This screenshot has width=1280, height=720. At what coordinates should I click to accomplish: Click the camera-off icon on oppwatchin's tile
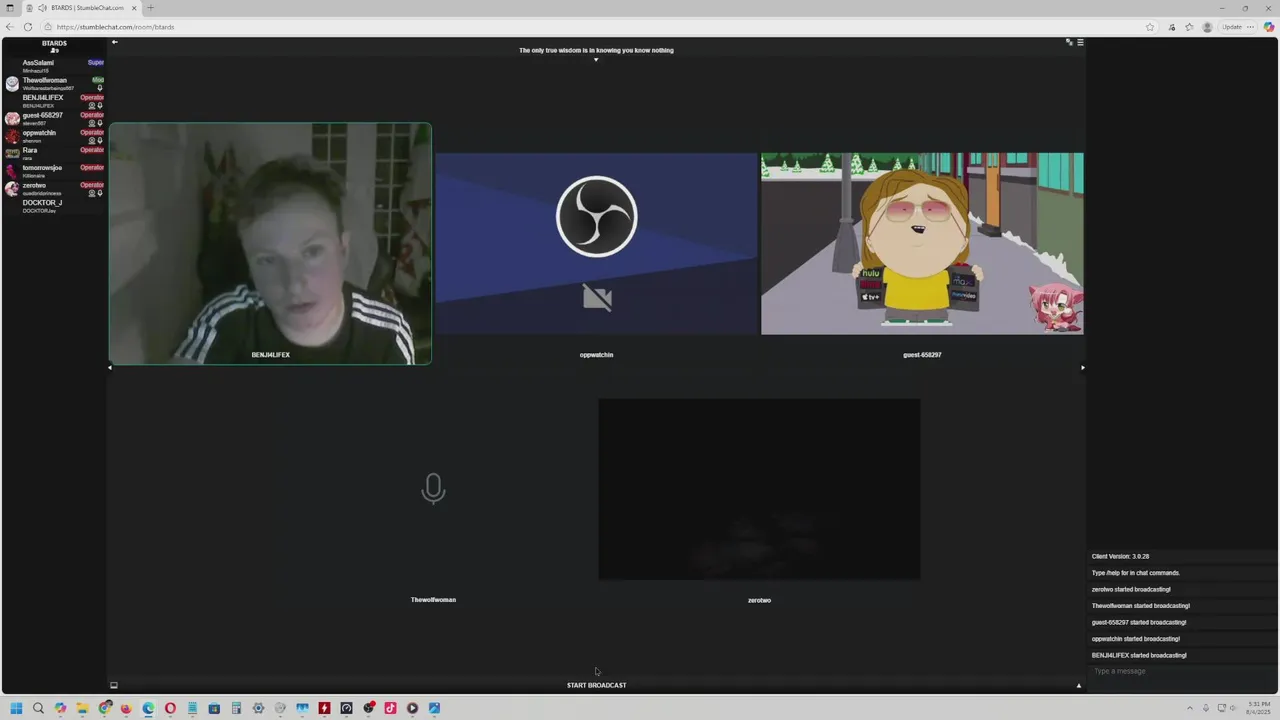597,297
